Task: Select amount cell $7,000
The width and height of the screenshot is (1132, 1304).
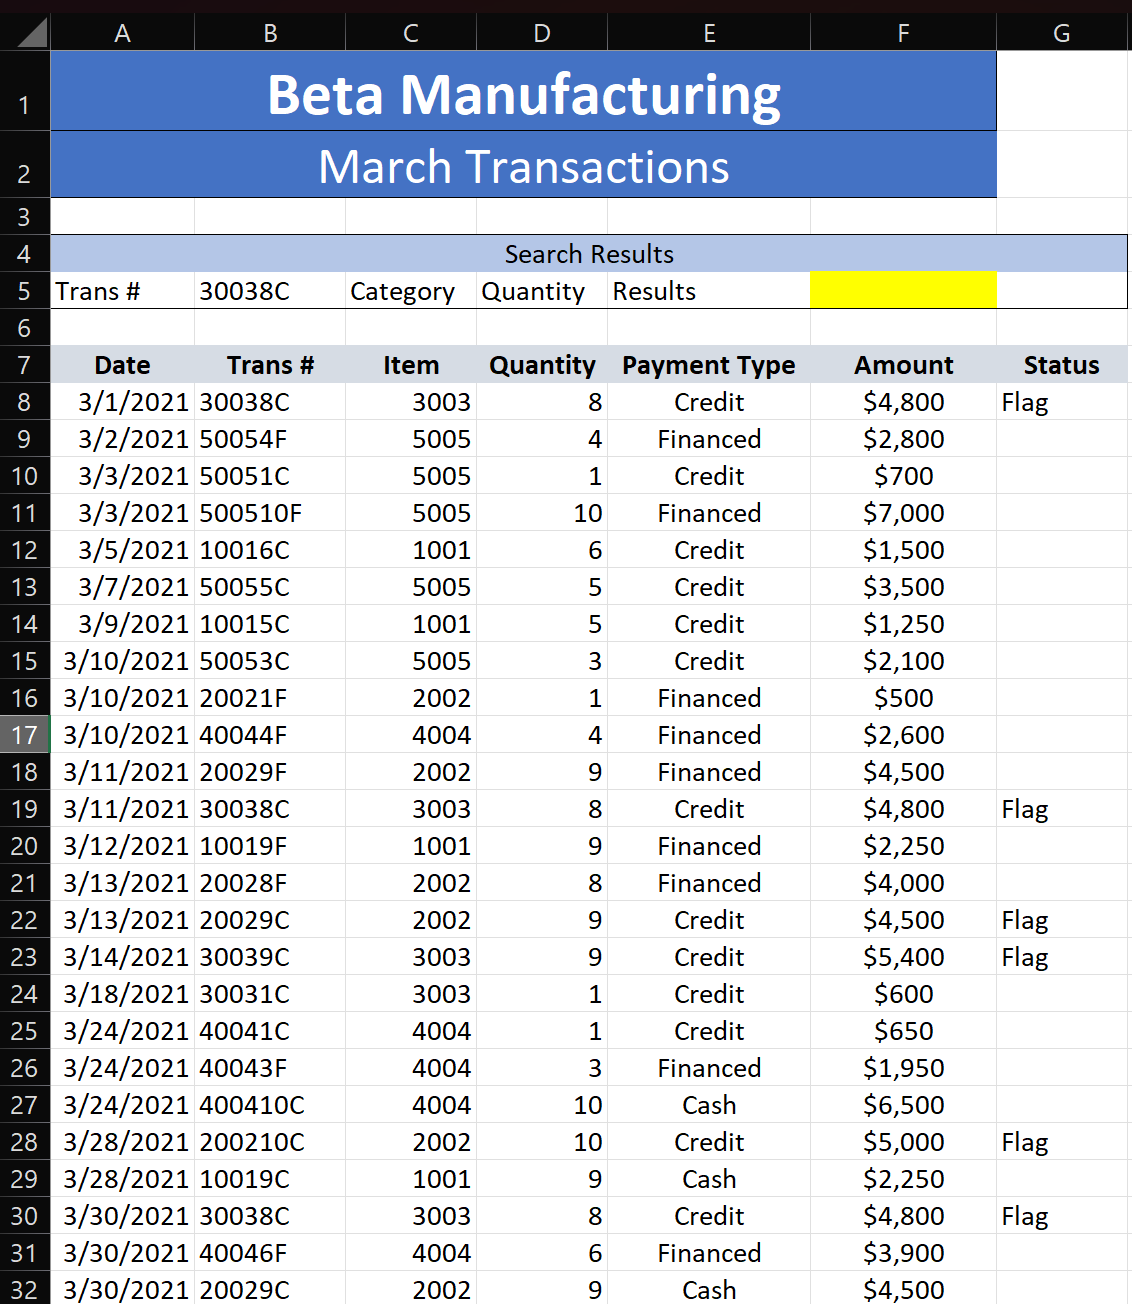Action: [x=903, y=513]
